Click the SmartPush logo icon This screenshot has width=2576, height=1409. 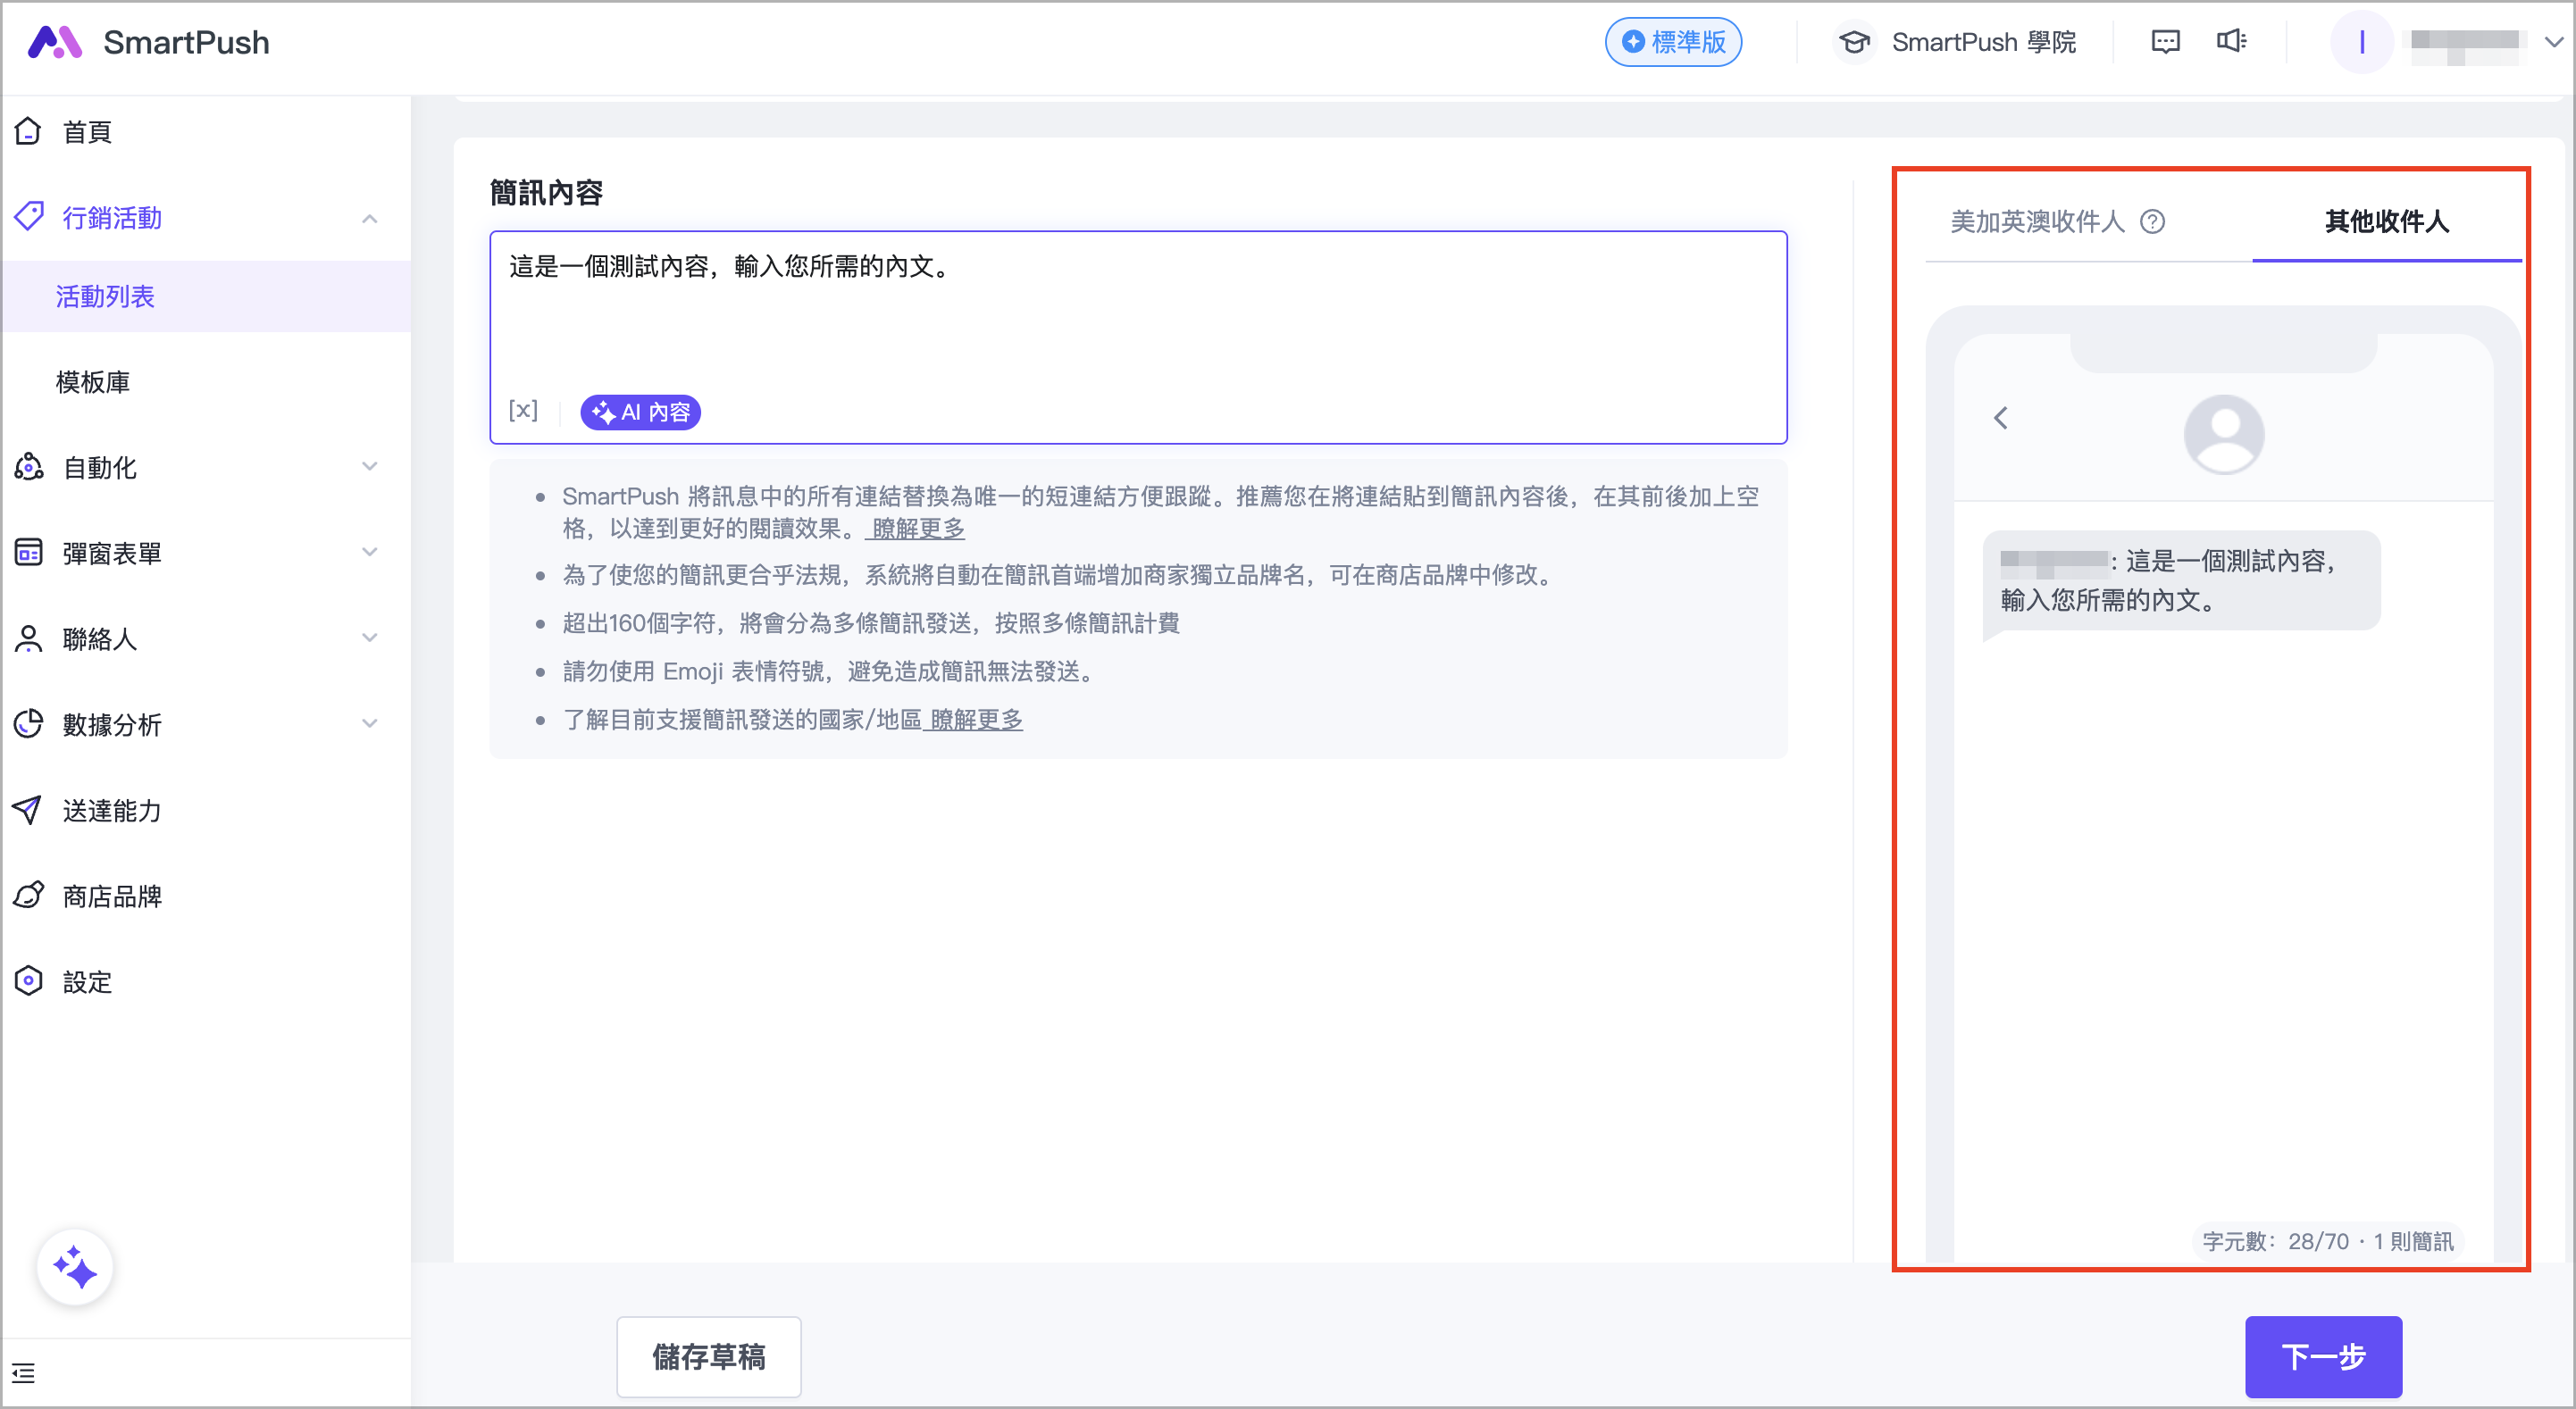pos(54,42)
